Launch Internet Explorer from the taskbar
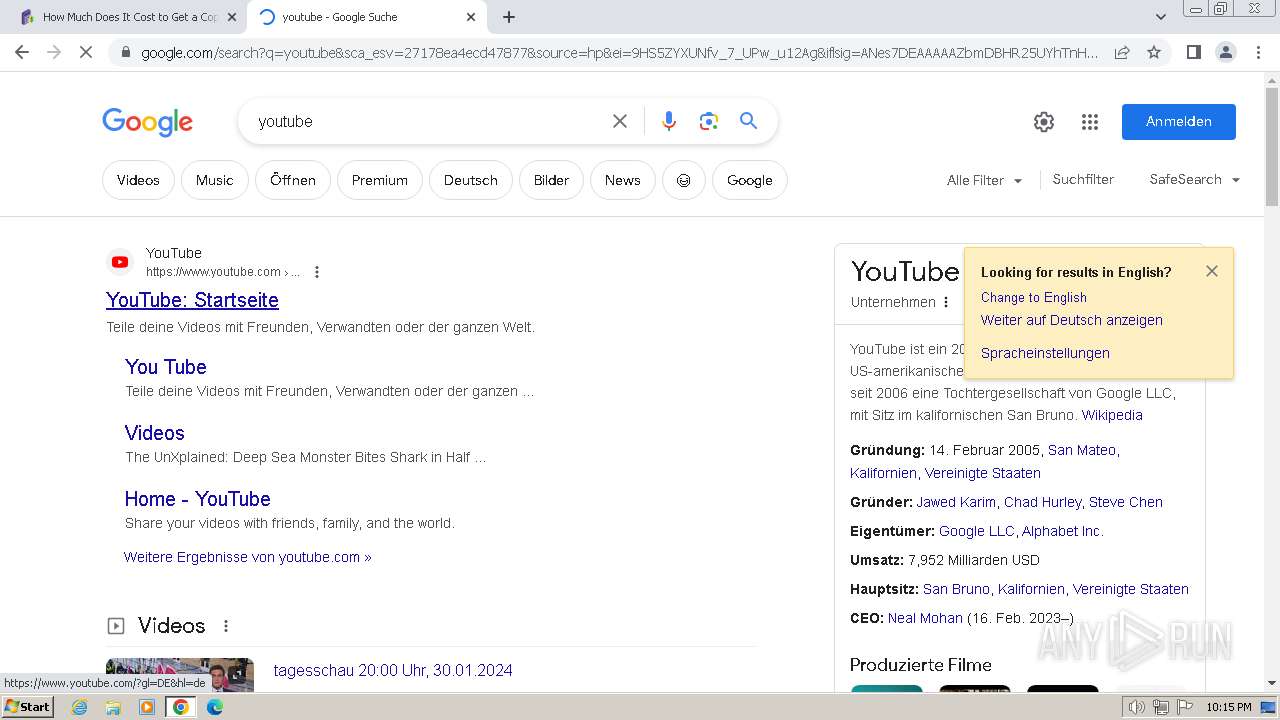This screenshot has height=720, width=1280. tap(79, 707)
